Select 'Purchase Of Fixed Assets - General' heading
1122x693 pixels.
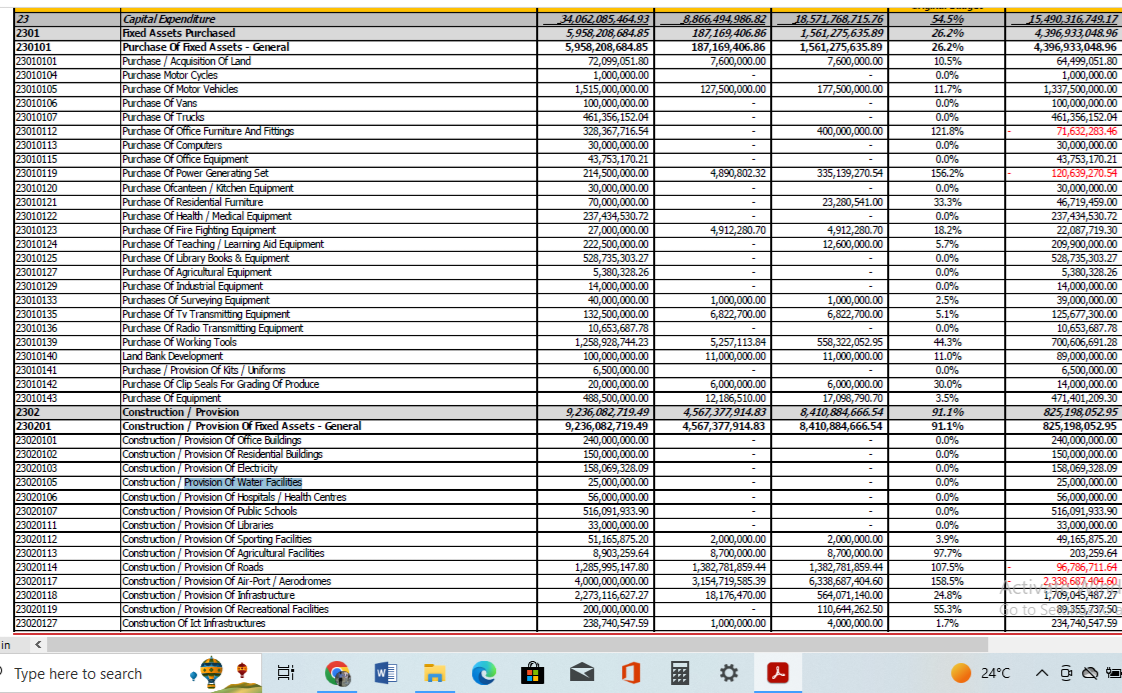click(x=206, y=47)
